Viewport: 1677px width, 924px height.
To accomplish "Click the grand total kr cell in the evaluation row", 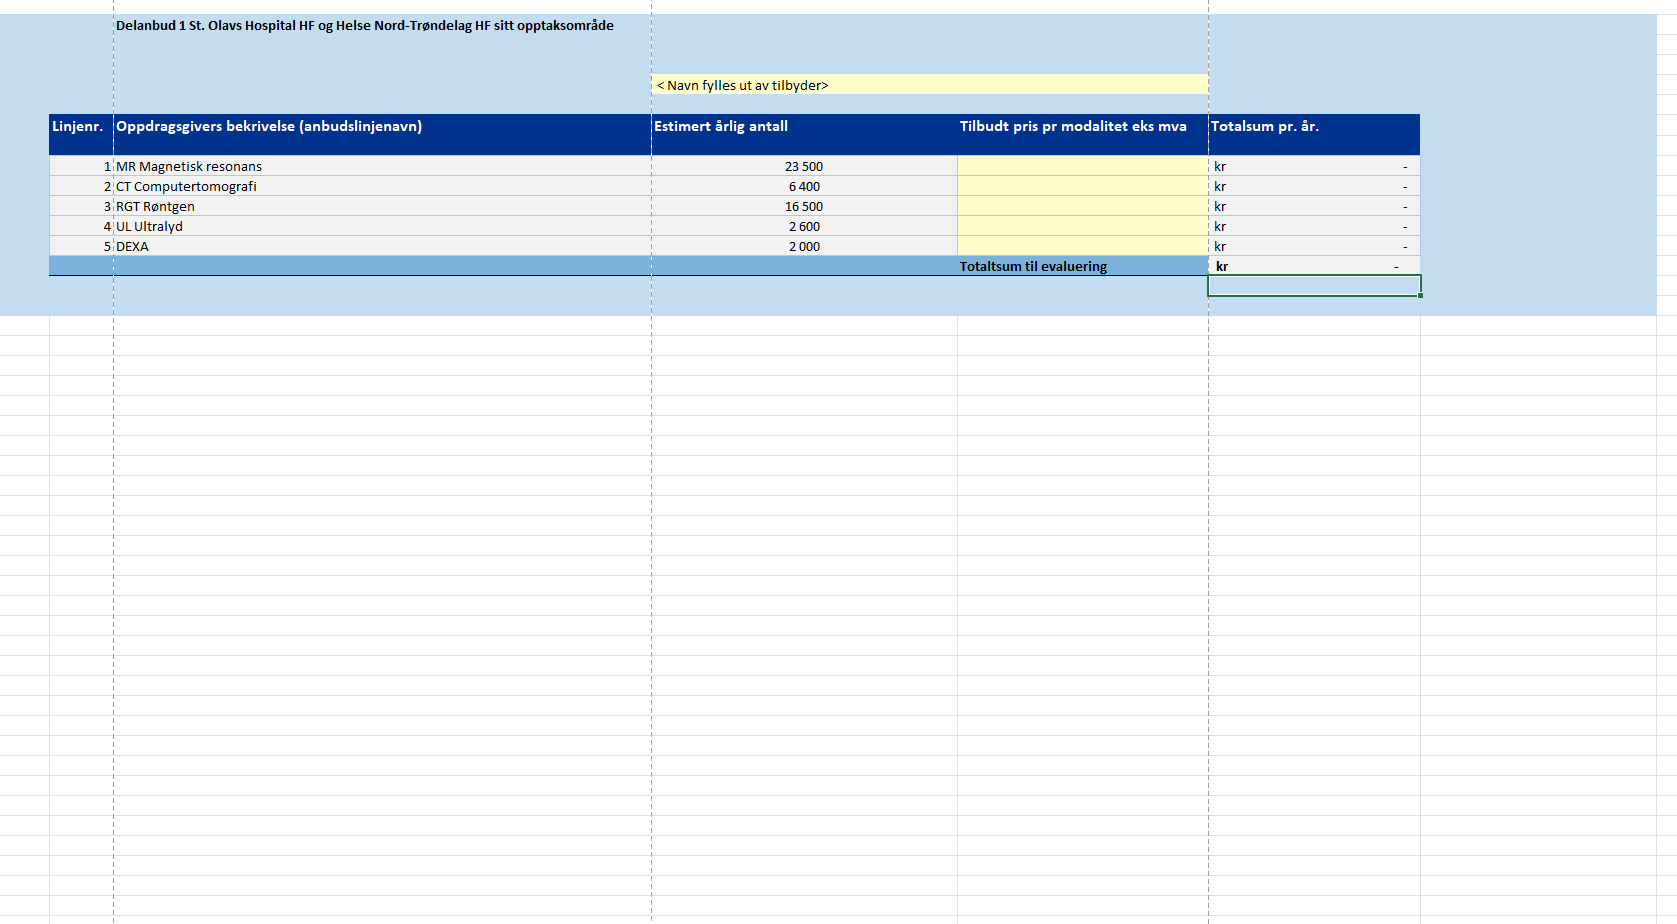I will pyautogui.click(x=1313, y=266).
